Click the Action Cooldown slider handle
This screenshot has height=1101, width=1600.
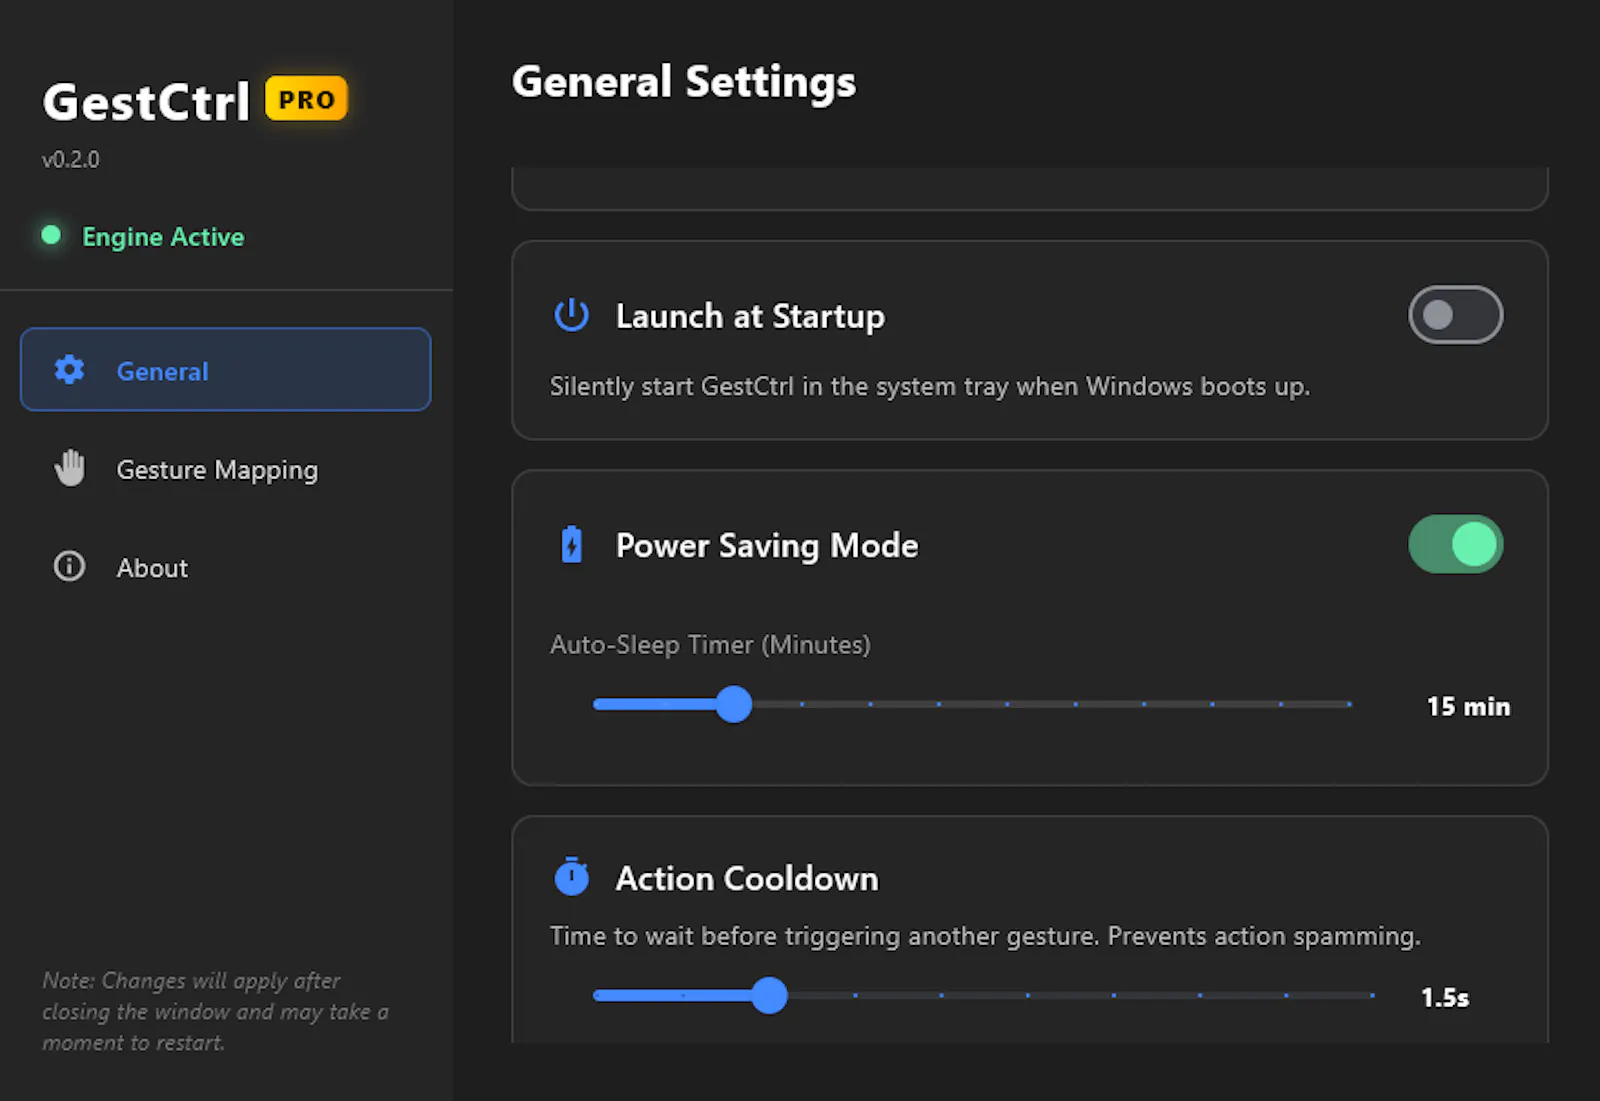tap(769, 995)
